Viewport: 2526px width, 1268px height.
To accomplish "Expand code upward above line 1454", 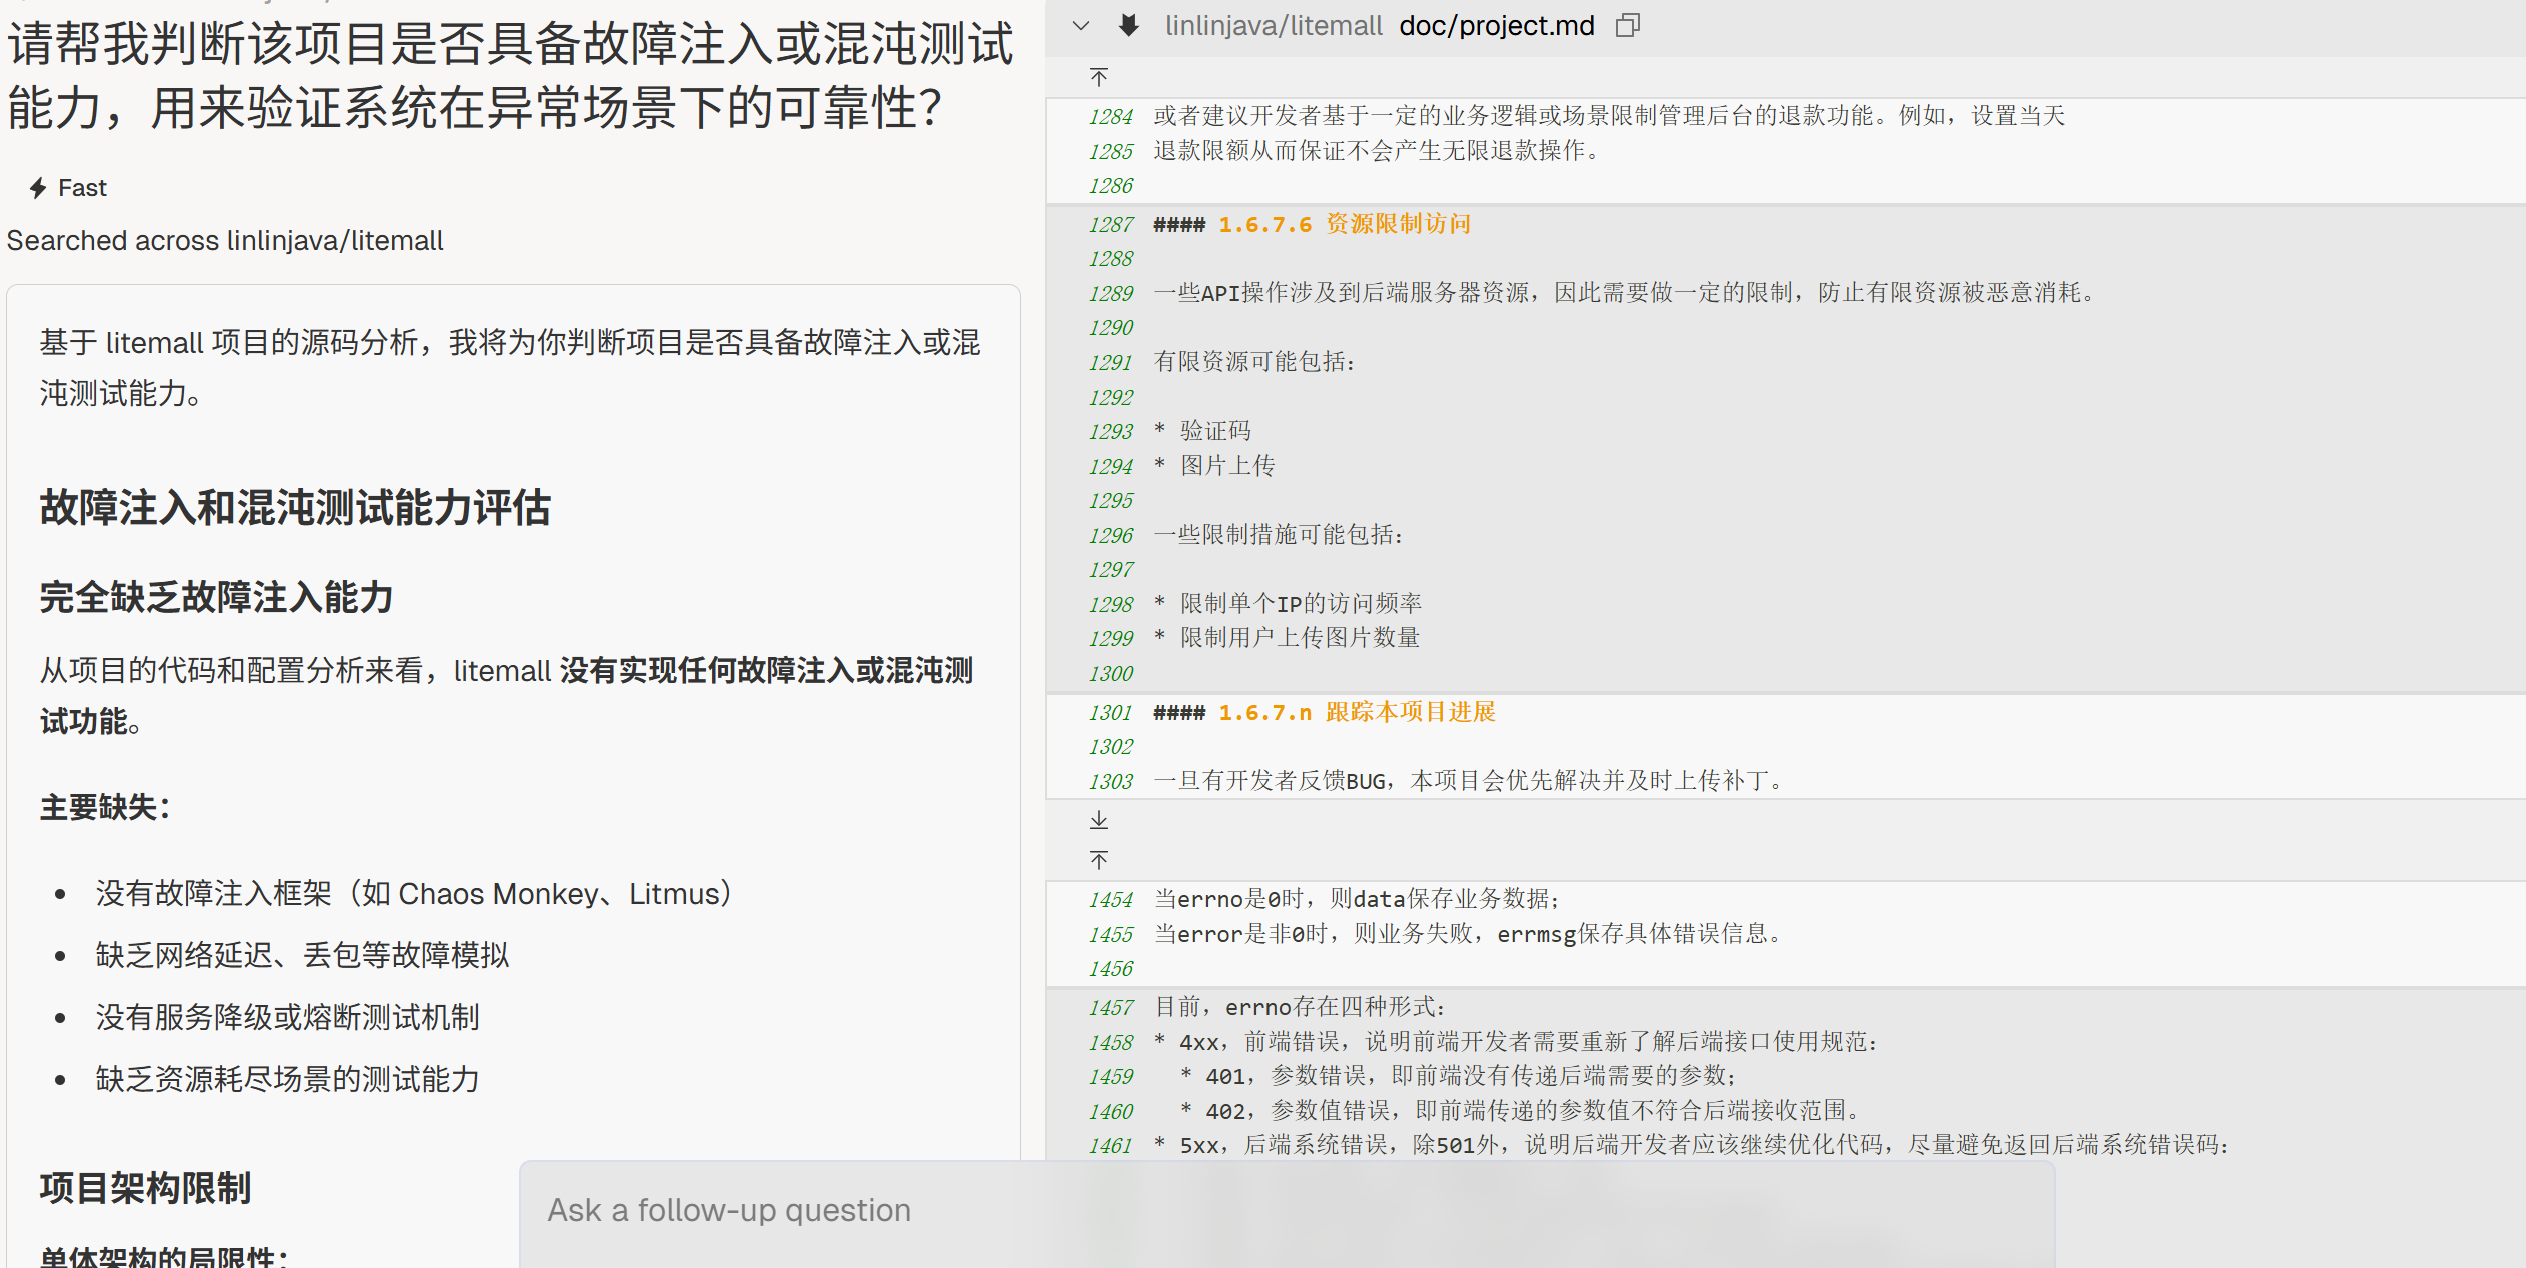I will pos(1099,860).
